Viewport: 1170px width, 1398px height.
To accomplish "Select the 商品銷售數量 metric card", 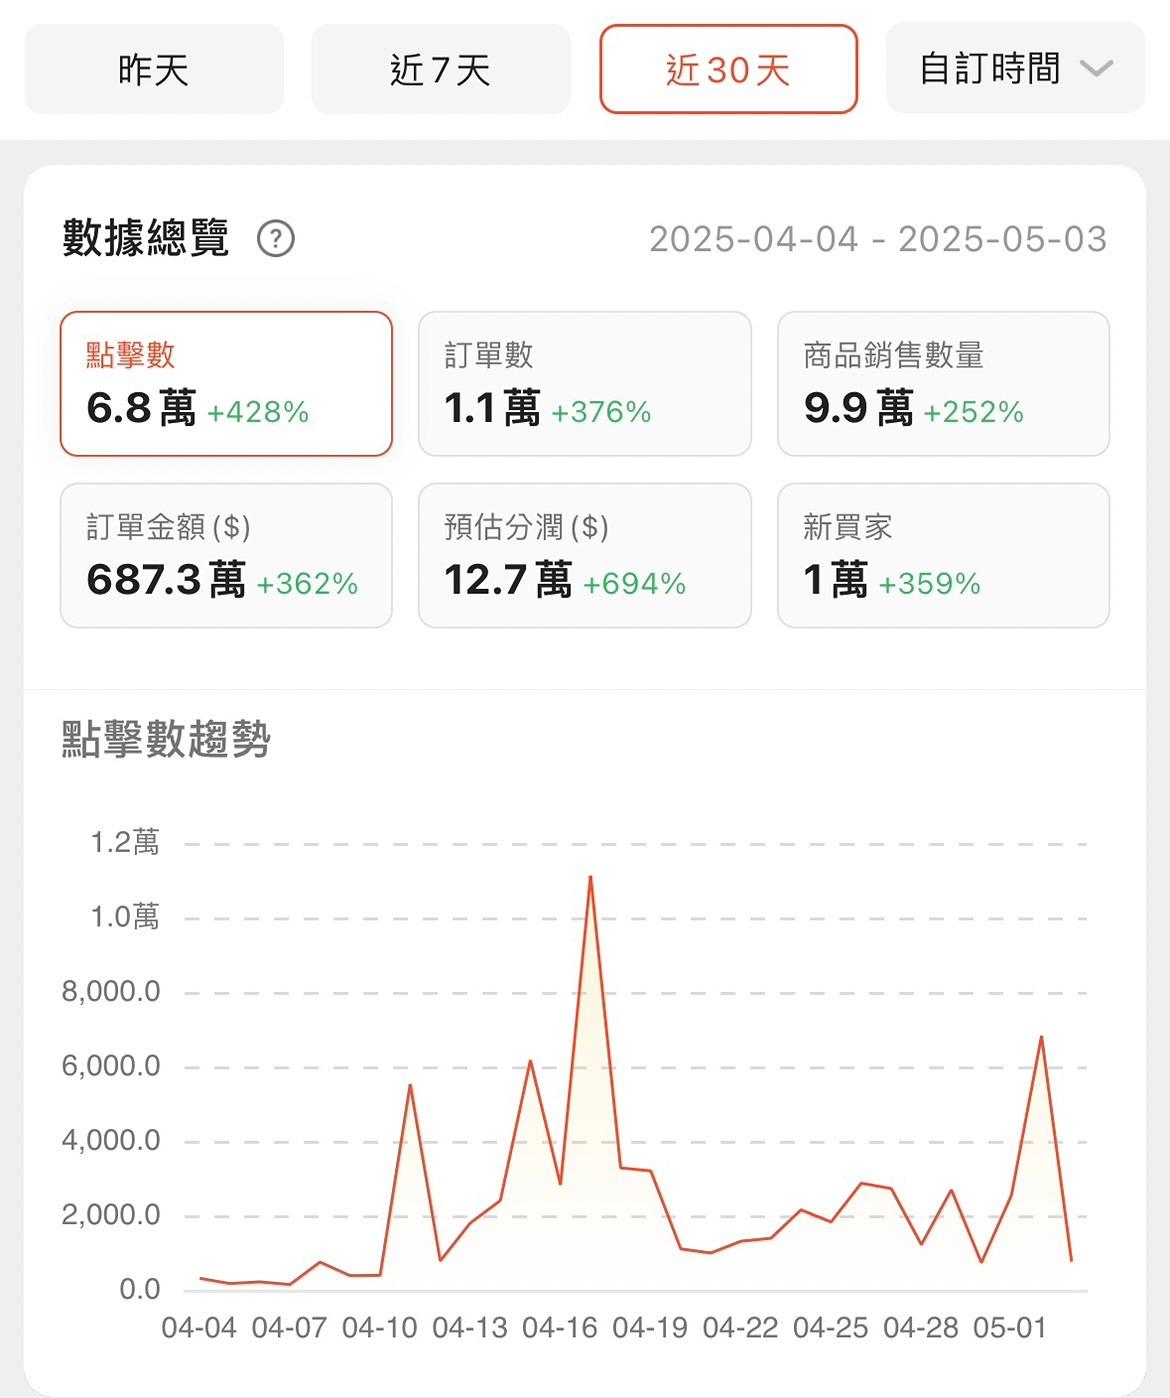I will pos(943,384).
